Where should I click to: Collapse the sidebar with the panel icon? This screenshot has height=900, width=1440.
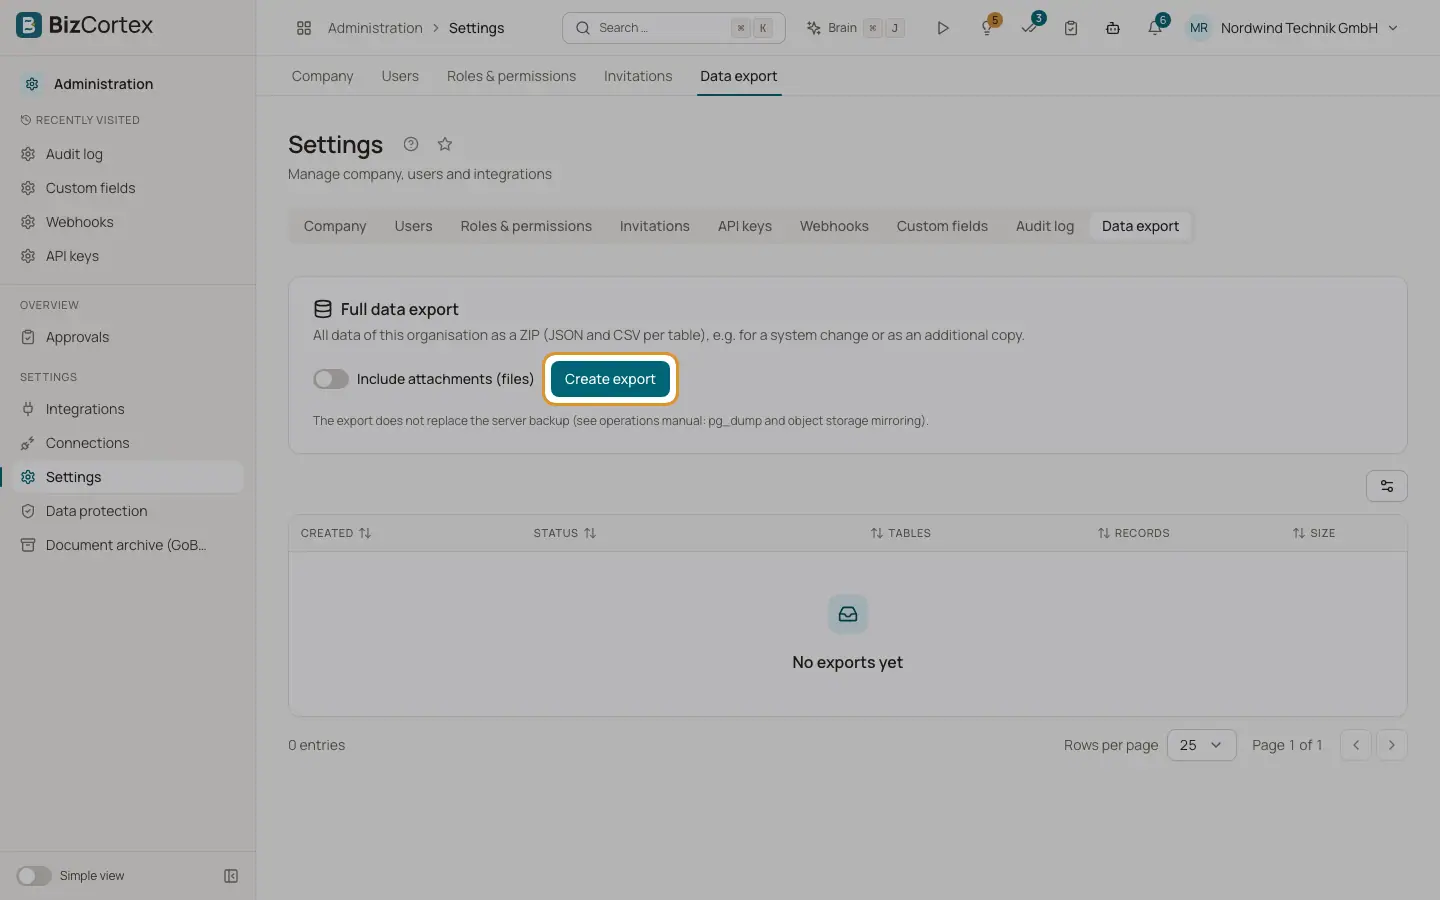(x=231, y=876)
